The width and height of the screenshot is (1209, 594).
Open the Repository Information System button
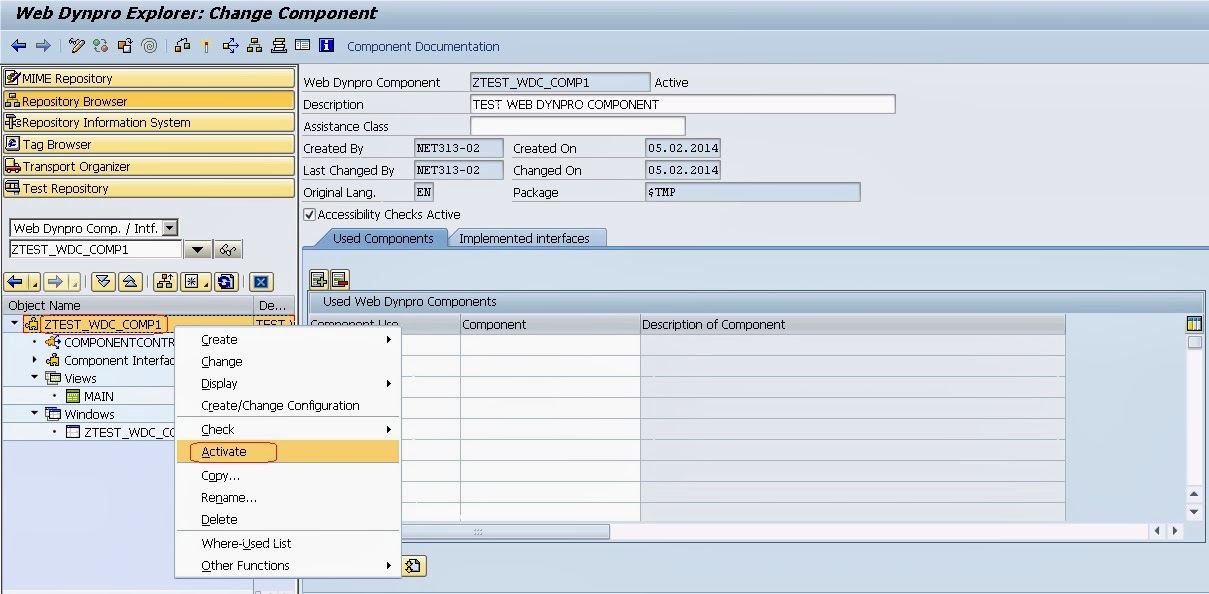coord(148,123)
